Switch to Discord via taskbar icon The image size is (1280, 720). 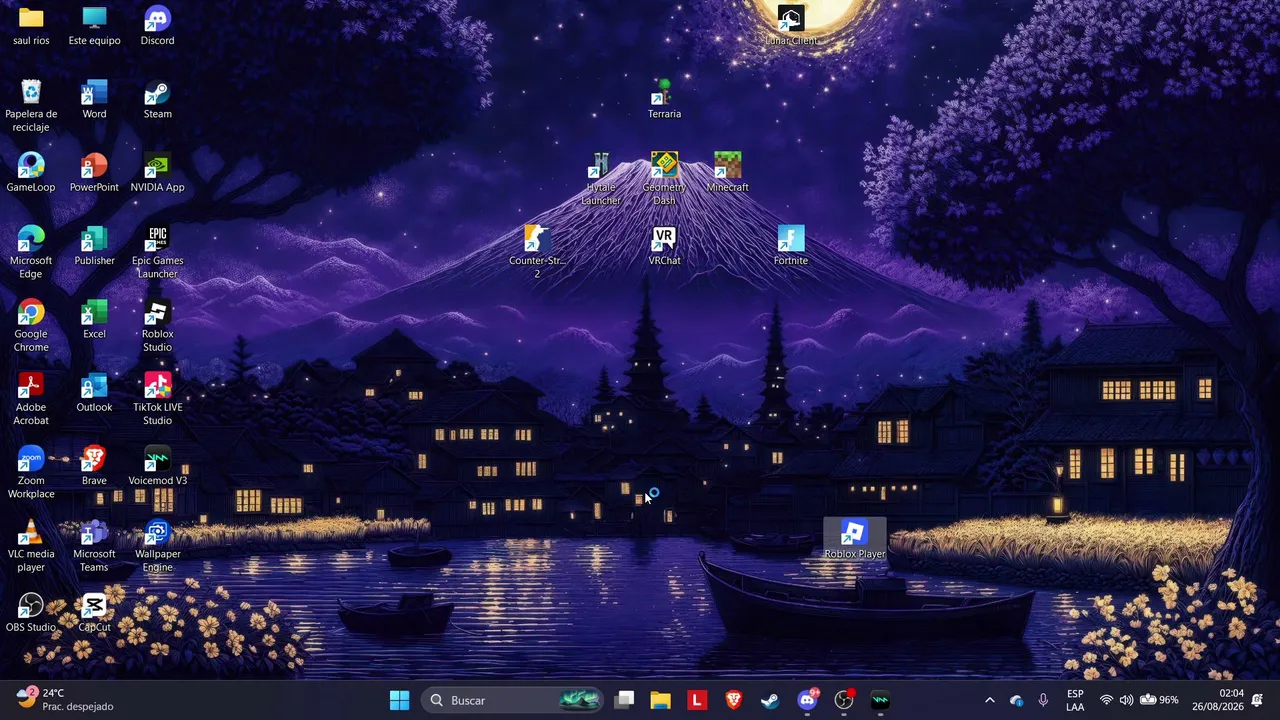(x=807, y=700)
